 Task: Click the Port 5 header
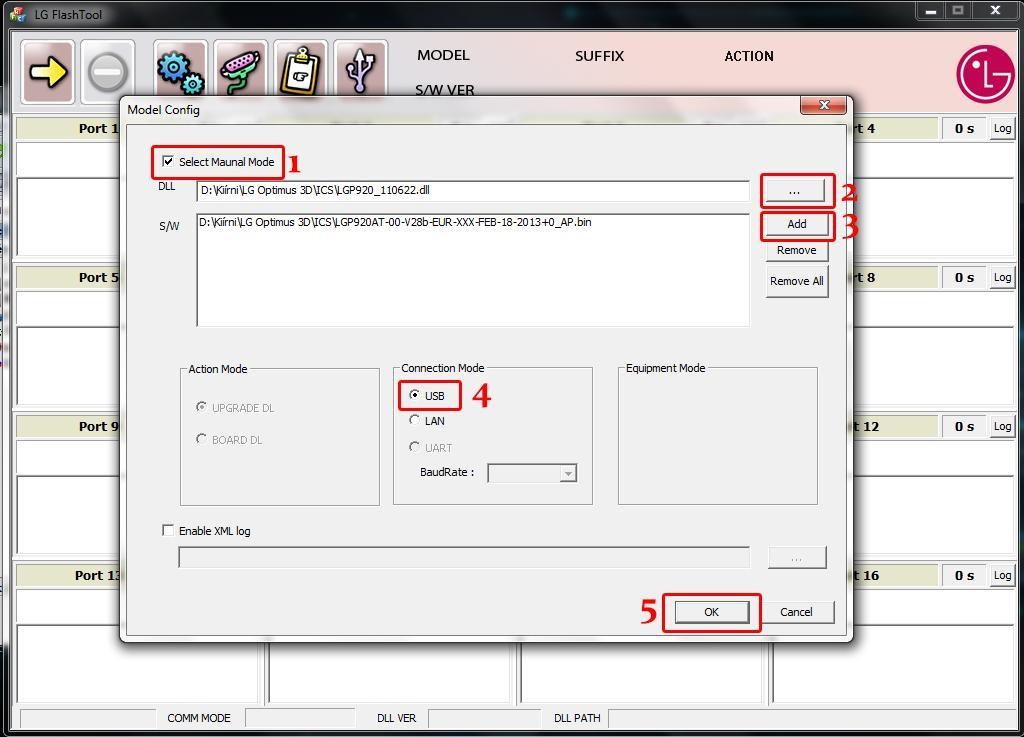coord(69,277)
